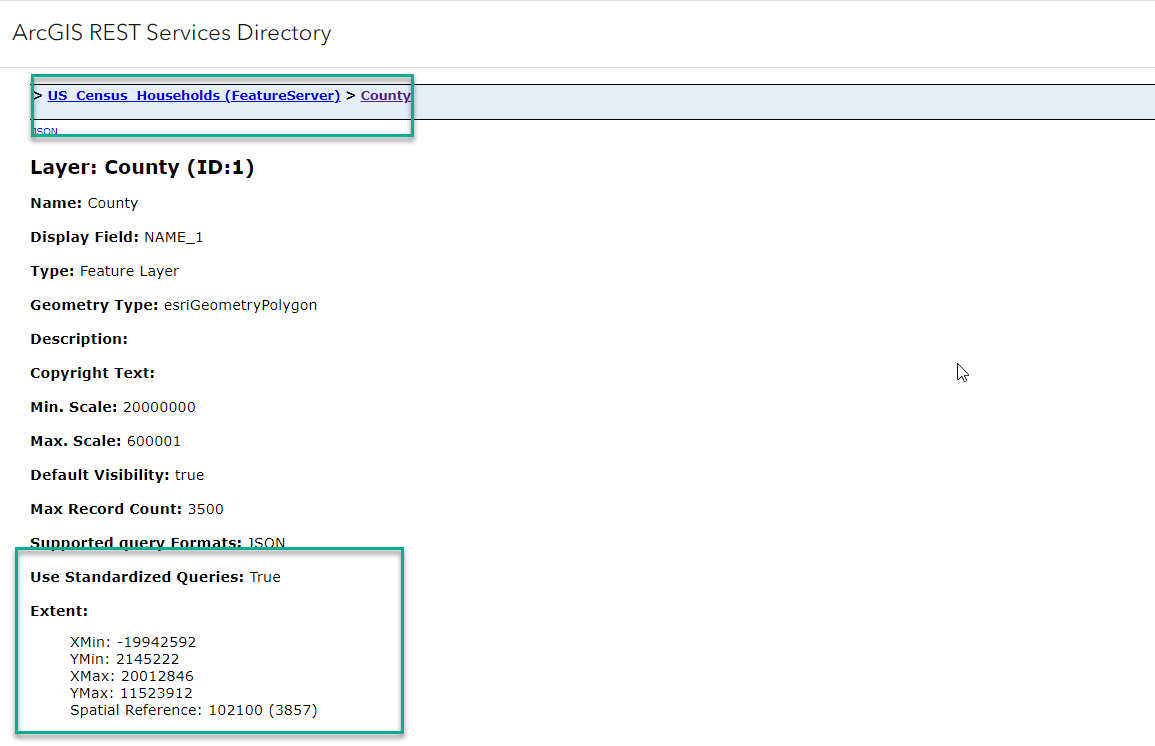Click the Description label
Screen dimensions: 1155x746
(x=79, y=338)
